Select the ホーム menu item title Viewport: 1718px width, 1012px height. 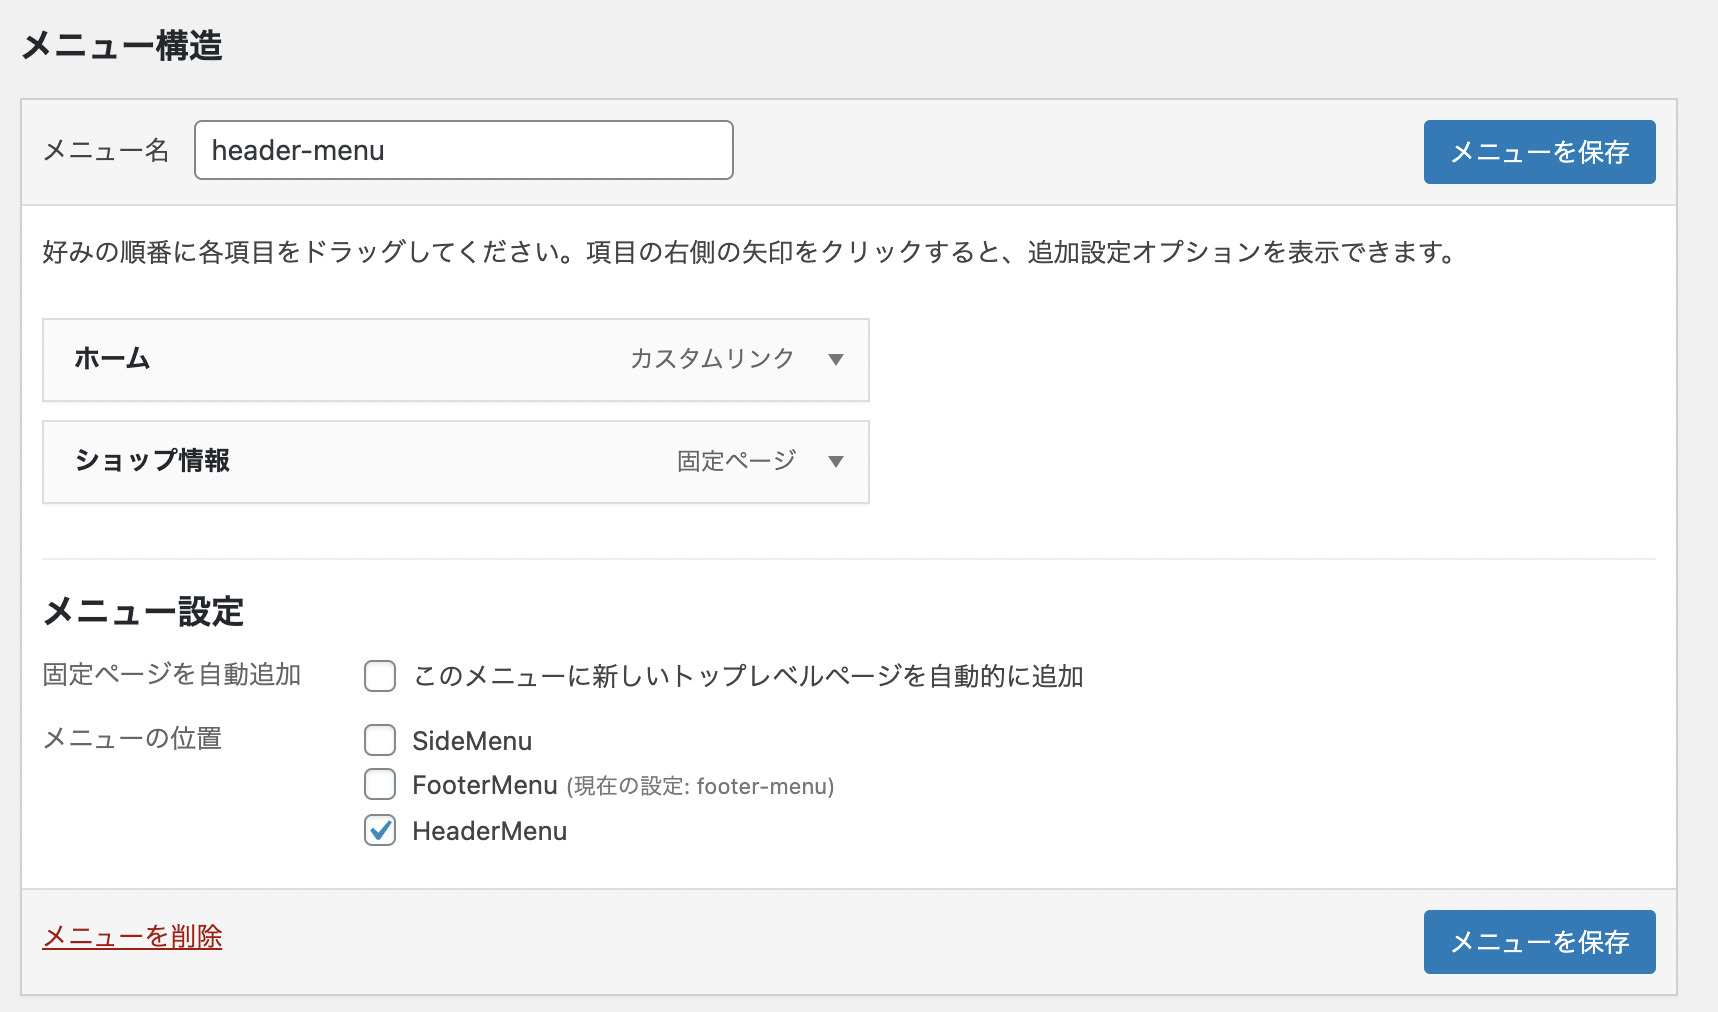(112, 359)
